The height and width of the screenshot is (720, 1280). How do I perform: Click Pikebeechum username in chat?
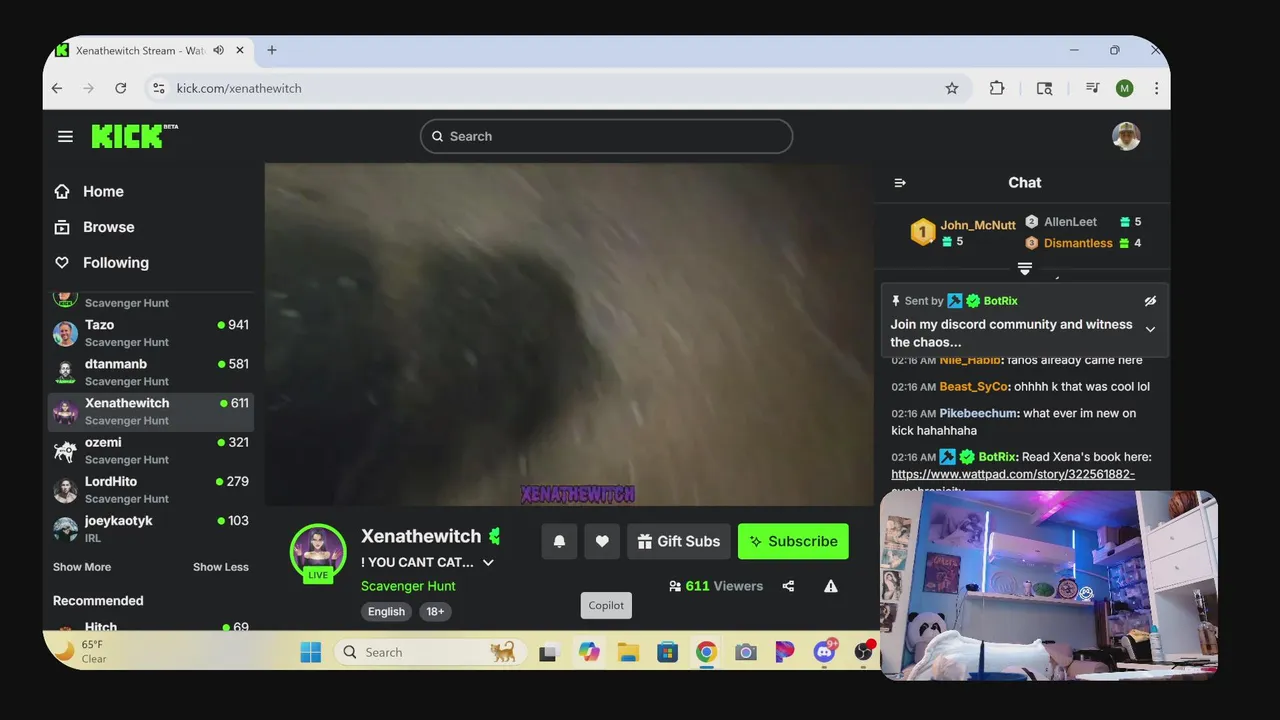[979, 413]
